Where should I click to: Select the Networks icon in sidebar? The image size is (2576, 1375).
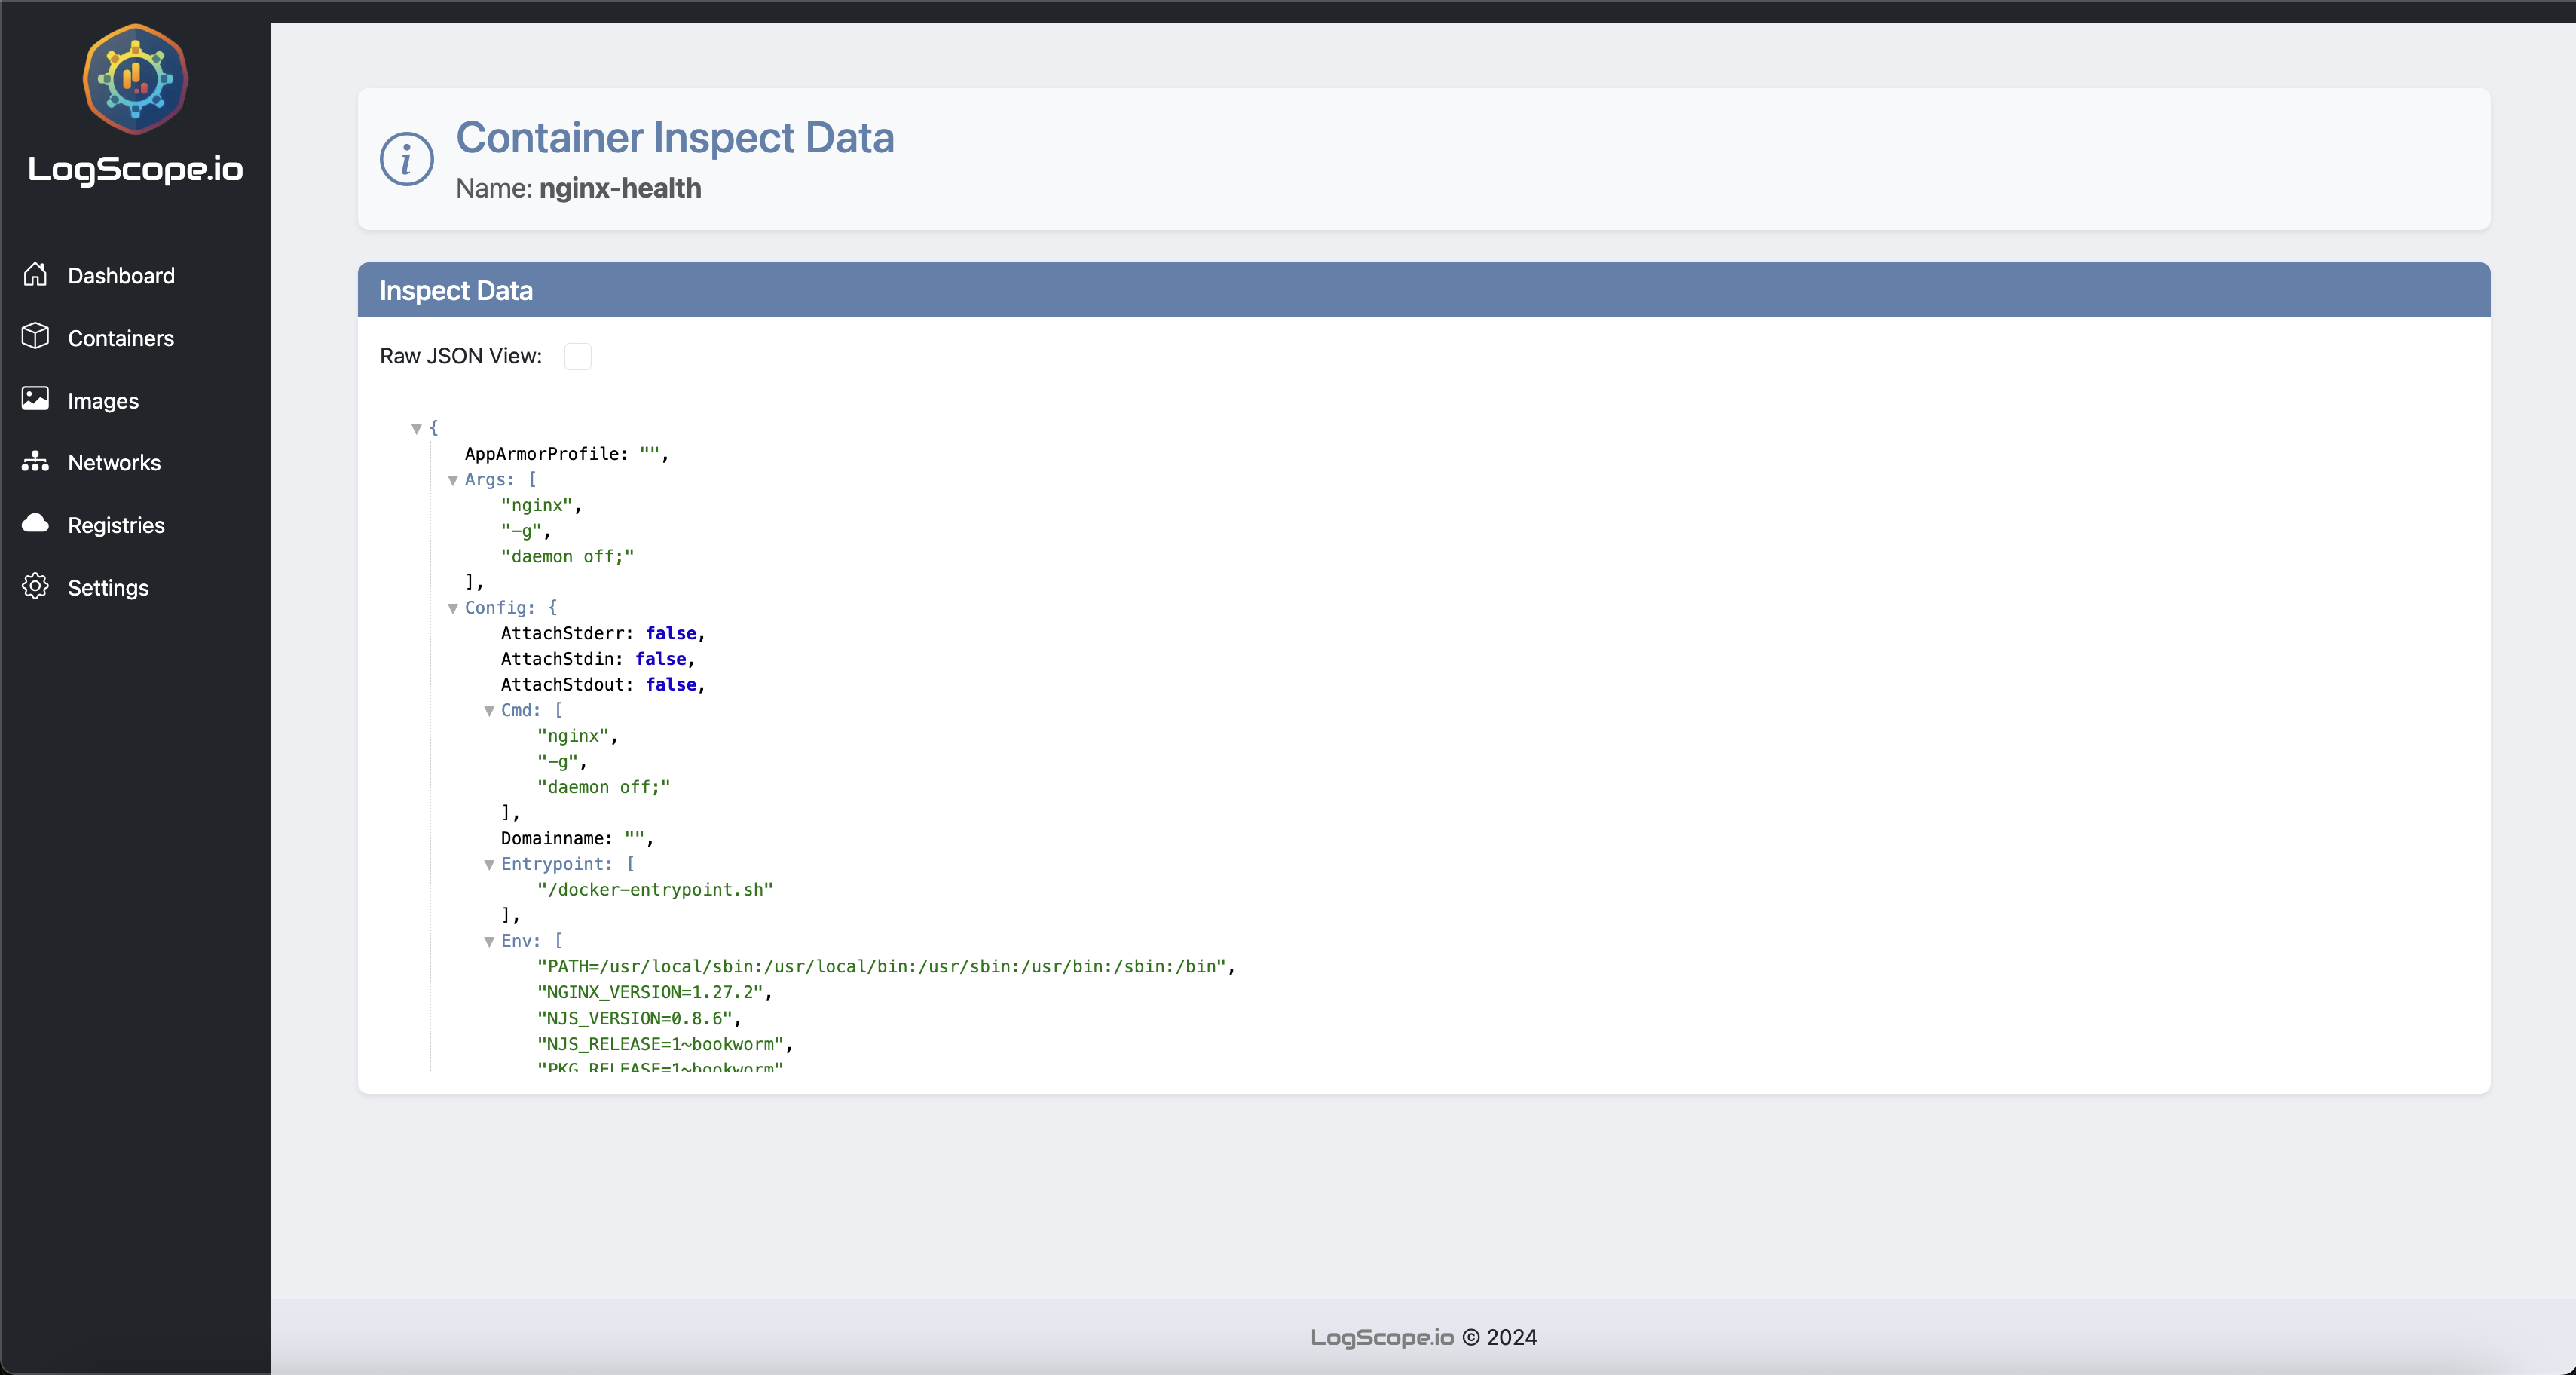coord(36,462)
